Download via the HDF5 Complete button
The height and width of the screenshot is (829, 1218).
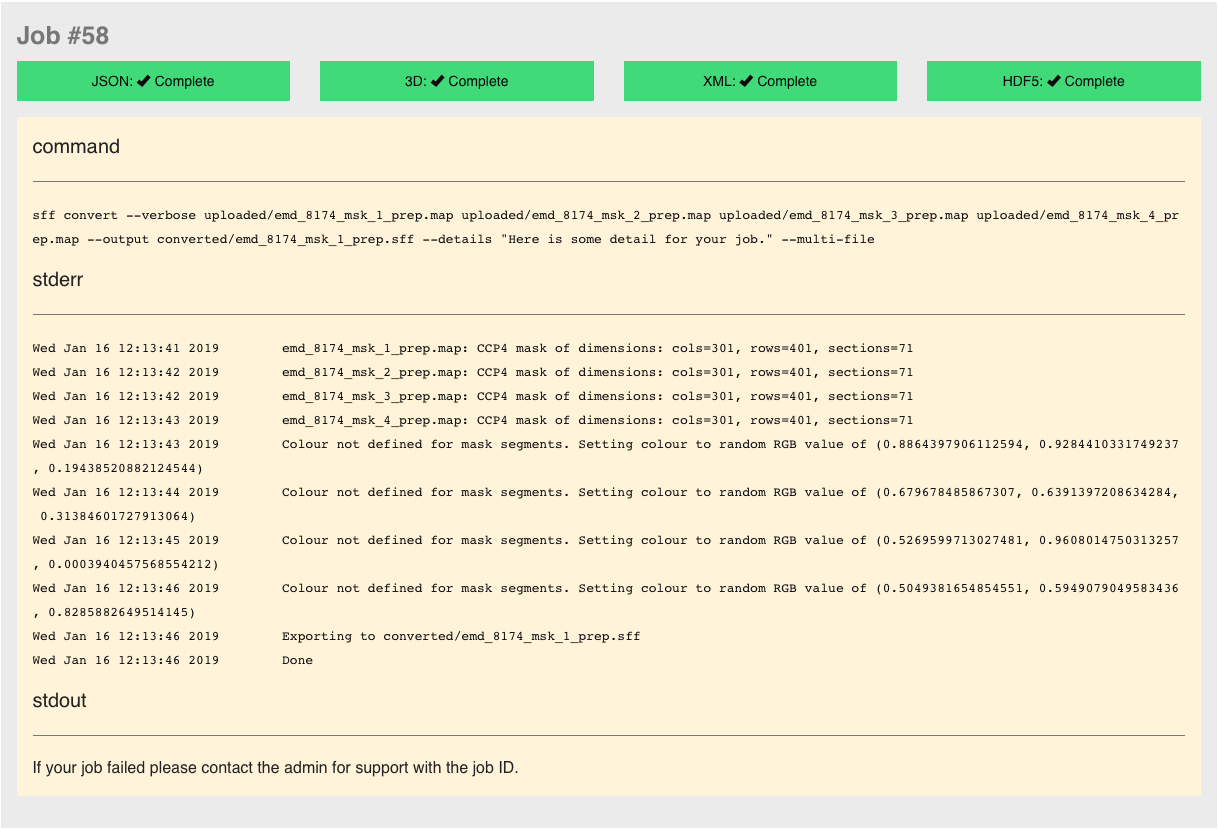(1063, 81)
